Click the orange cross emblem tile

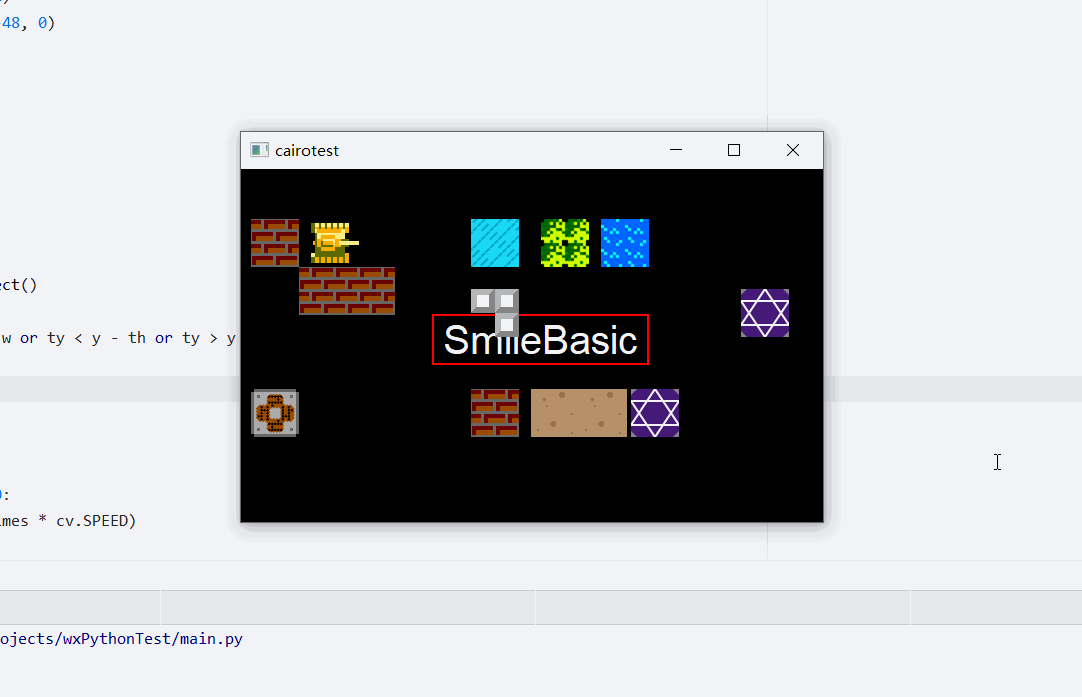[x=275, y=413]
